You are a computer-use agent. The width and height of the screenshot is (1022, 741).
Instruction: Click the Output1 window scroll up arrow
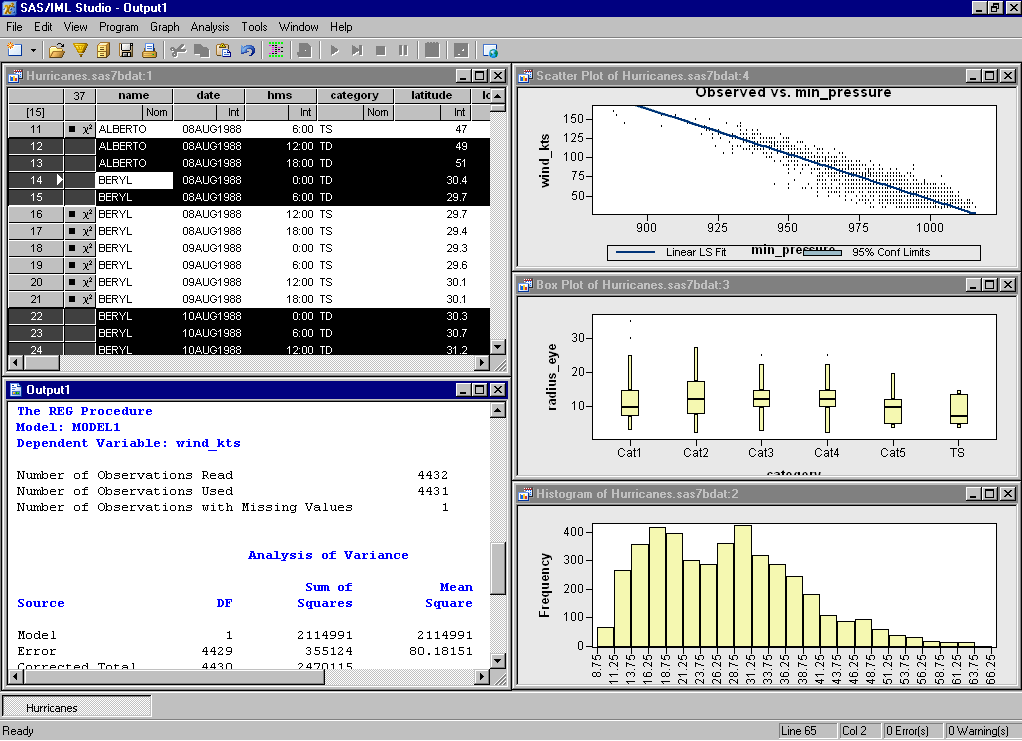click(497, 410)
